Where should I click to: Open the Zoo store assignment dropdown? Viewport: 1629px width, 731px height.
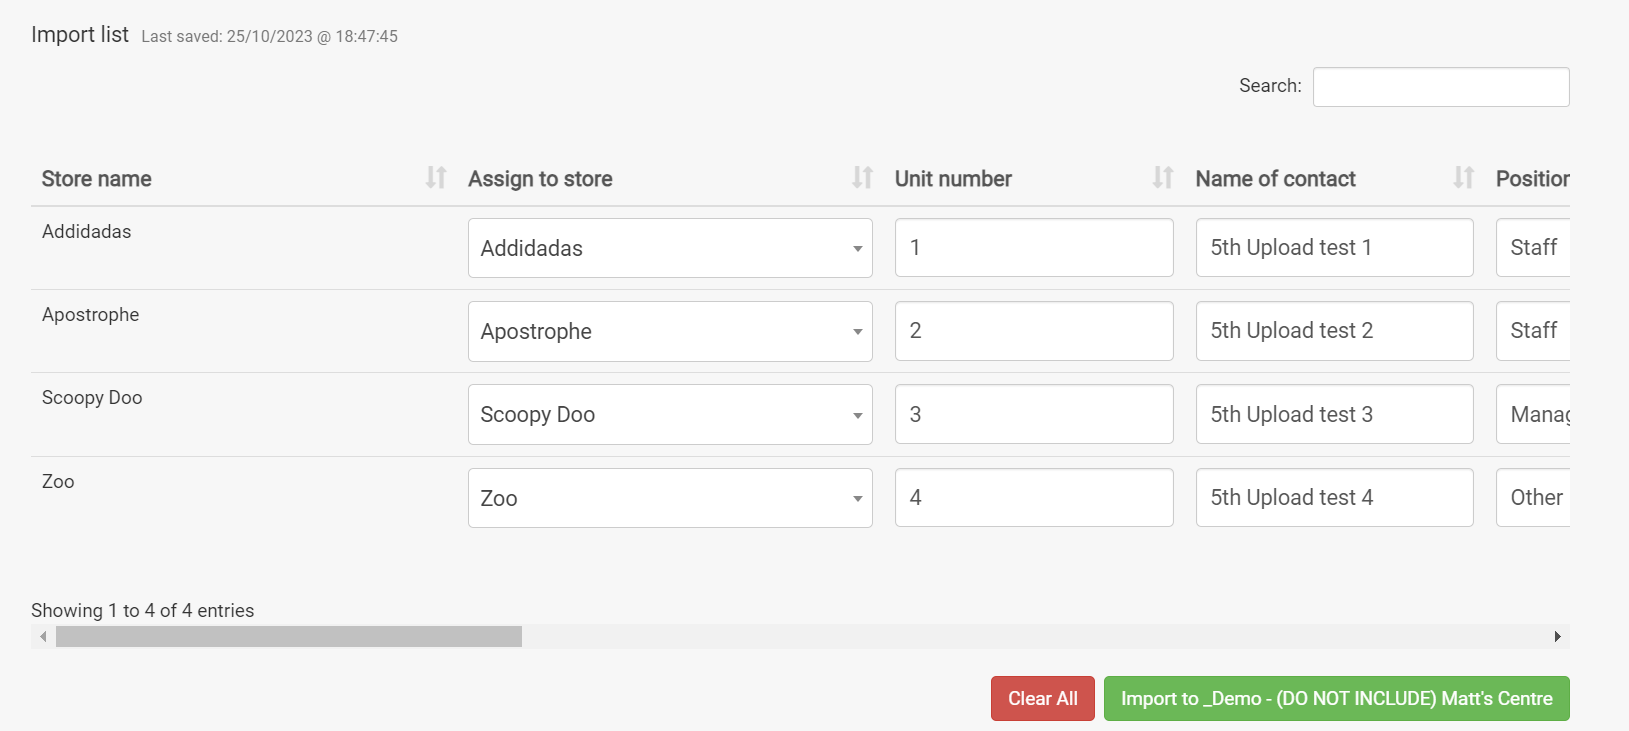670,498
